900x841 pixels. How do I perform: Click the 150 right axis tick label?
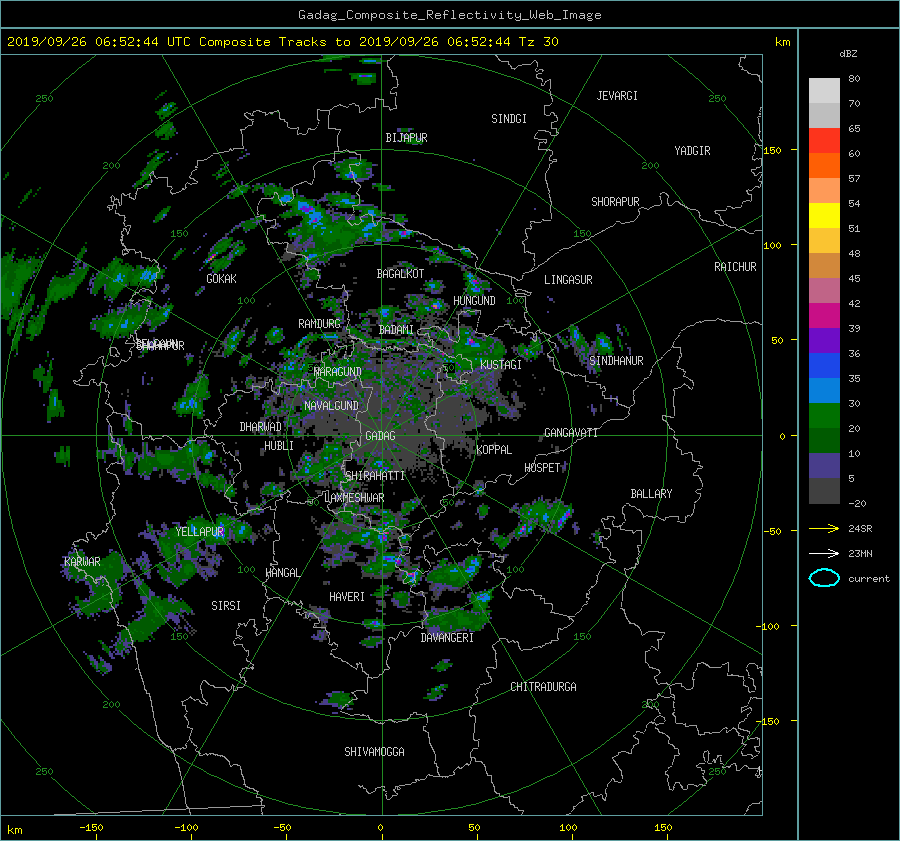point(773,150)
